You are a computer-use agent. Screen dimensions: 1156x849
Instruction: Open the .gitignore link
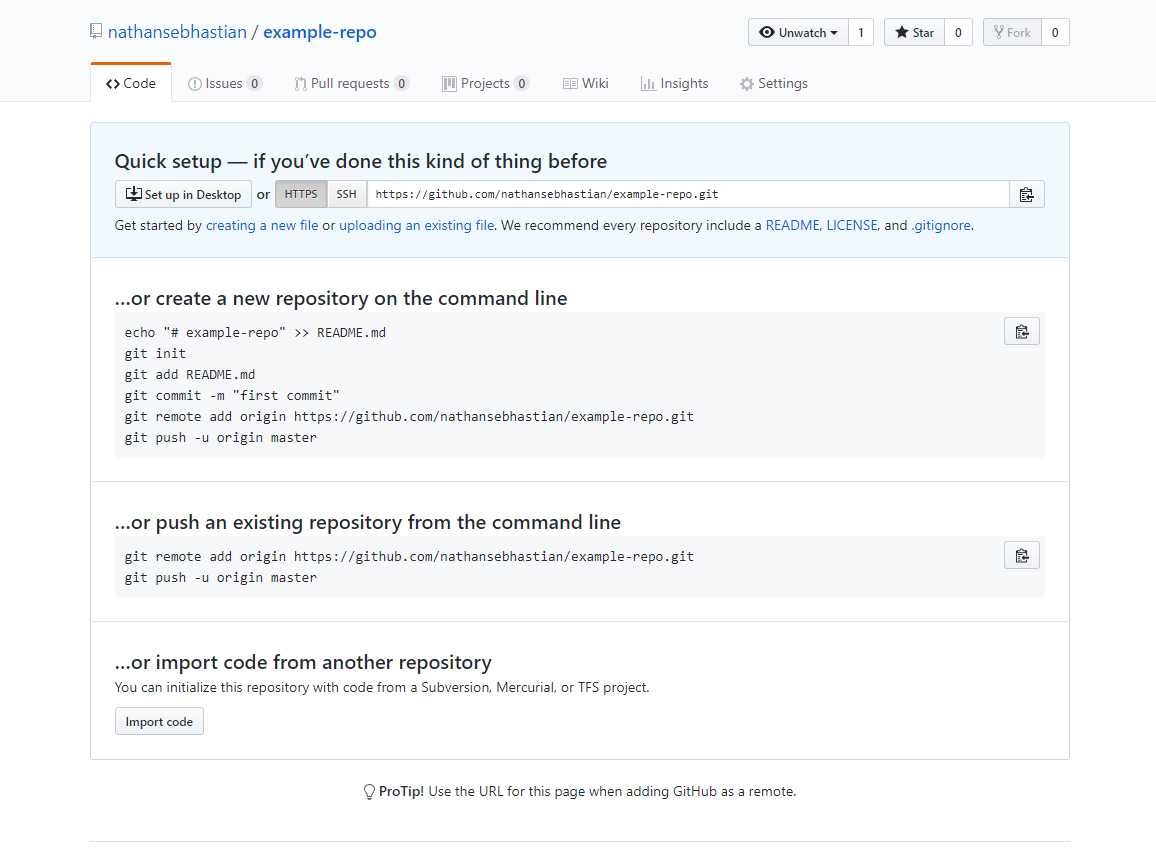[941, 226]
